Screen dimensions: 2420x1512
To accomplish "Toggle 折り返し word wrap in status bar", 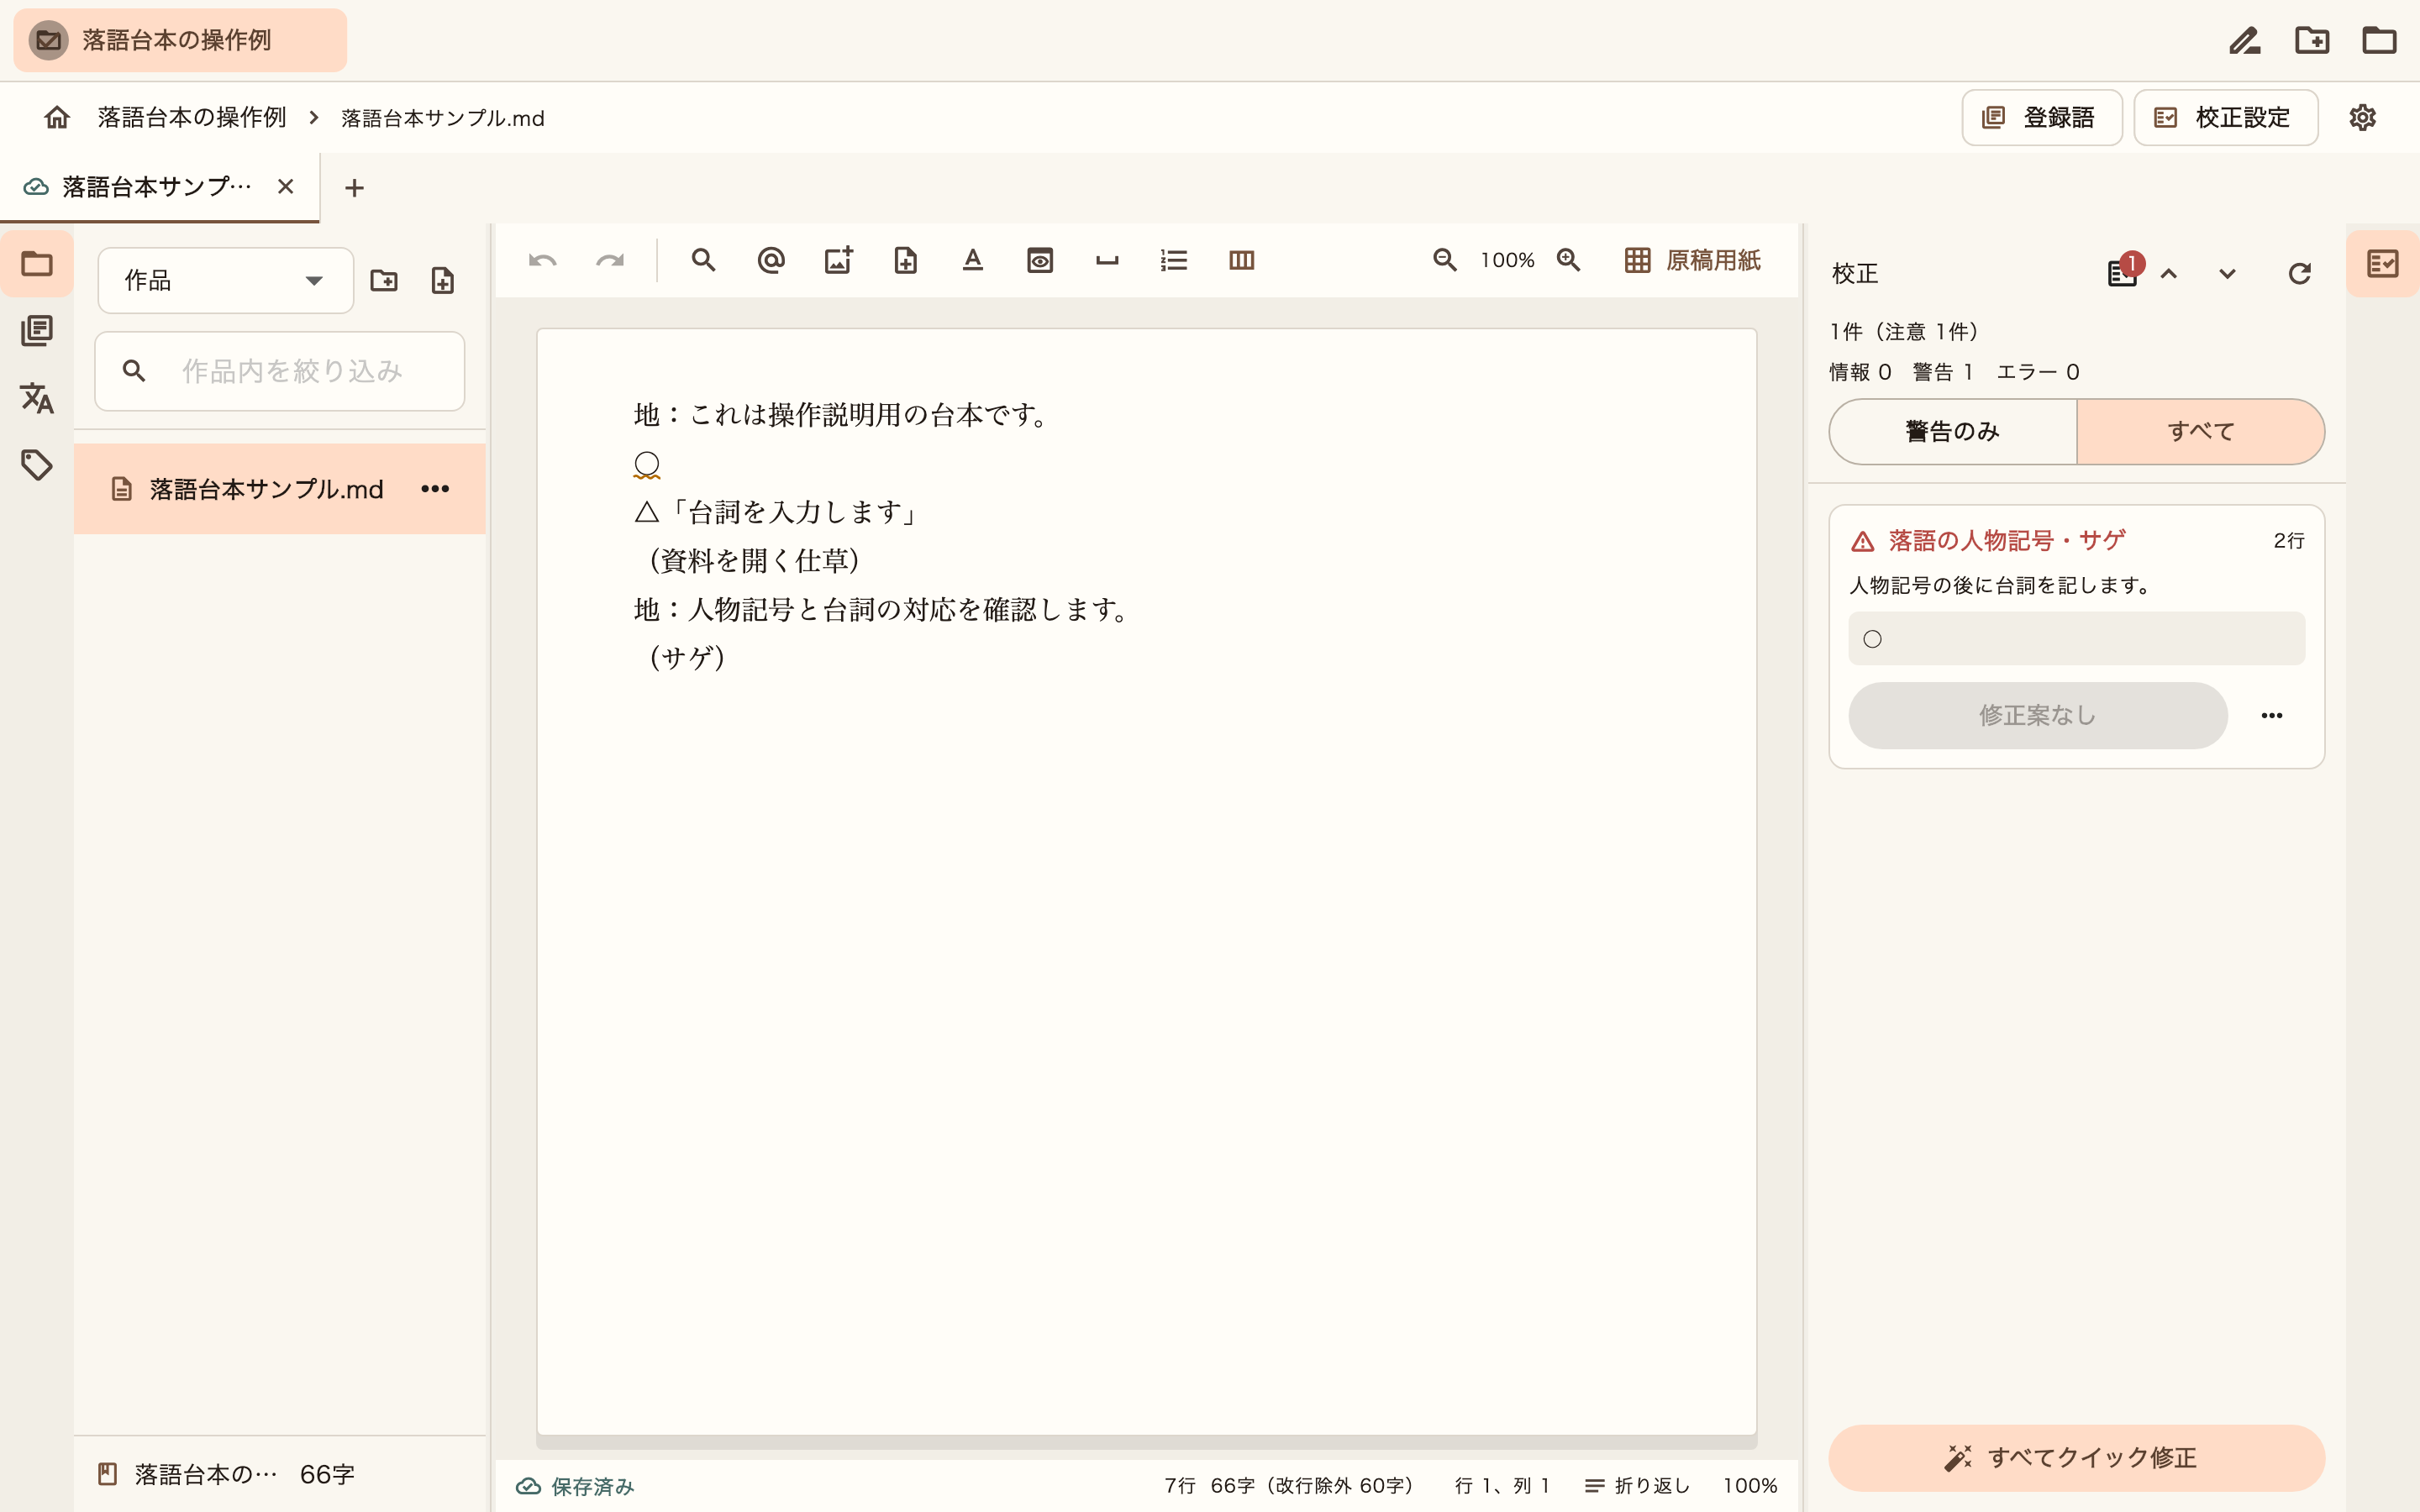I will pos(1637,1486).
